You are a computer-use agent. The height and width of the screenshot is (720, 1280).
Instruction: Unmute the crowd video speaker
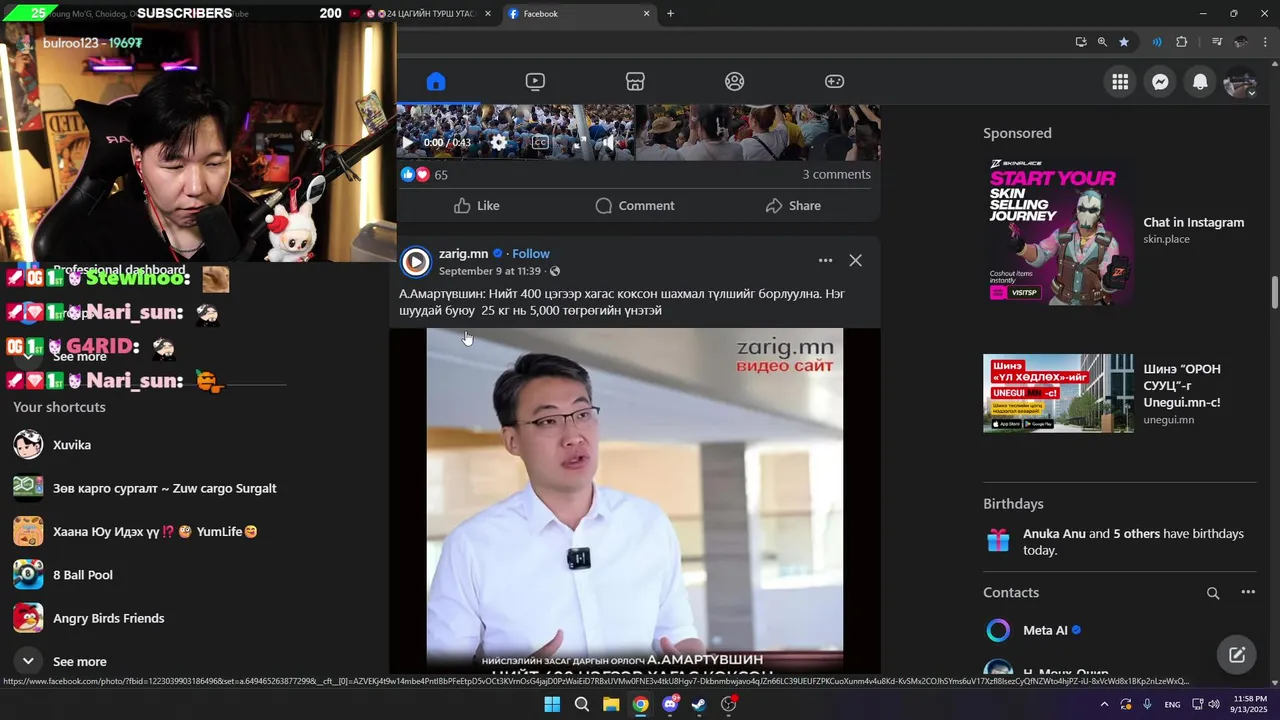click(609, 143)
